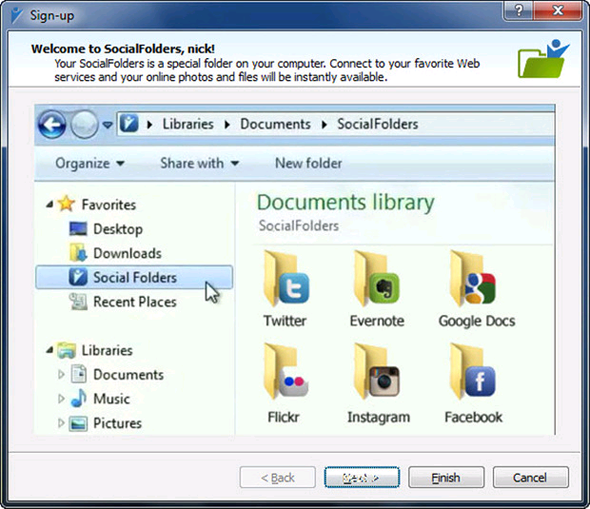
Task: Select the highlighted Social Folders entry
Action: 134,277
